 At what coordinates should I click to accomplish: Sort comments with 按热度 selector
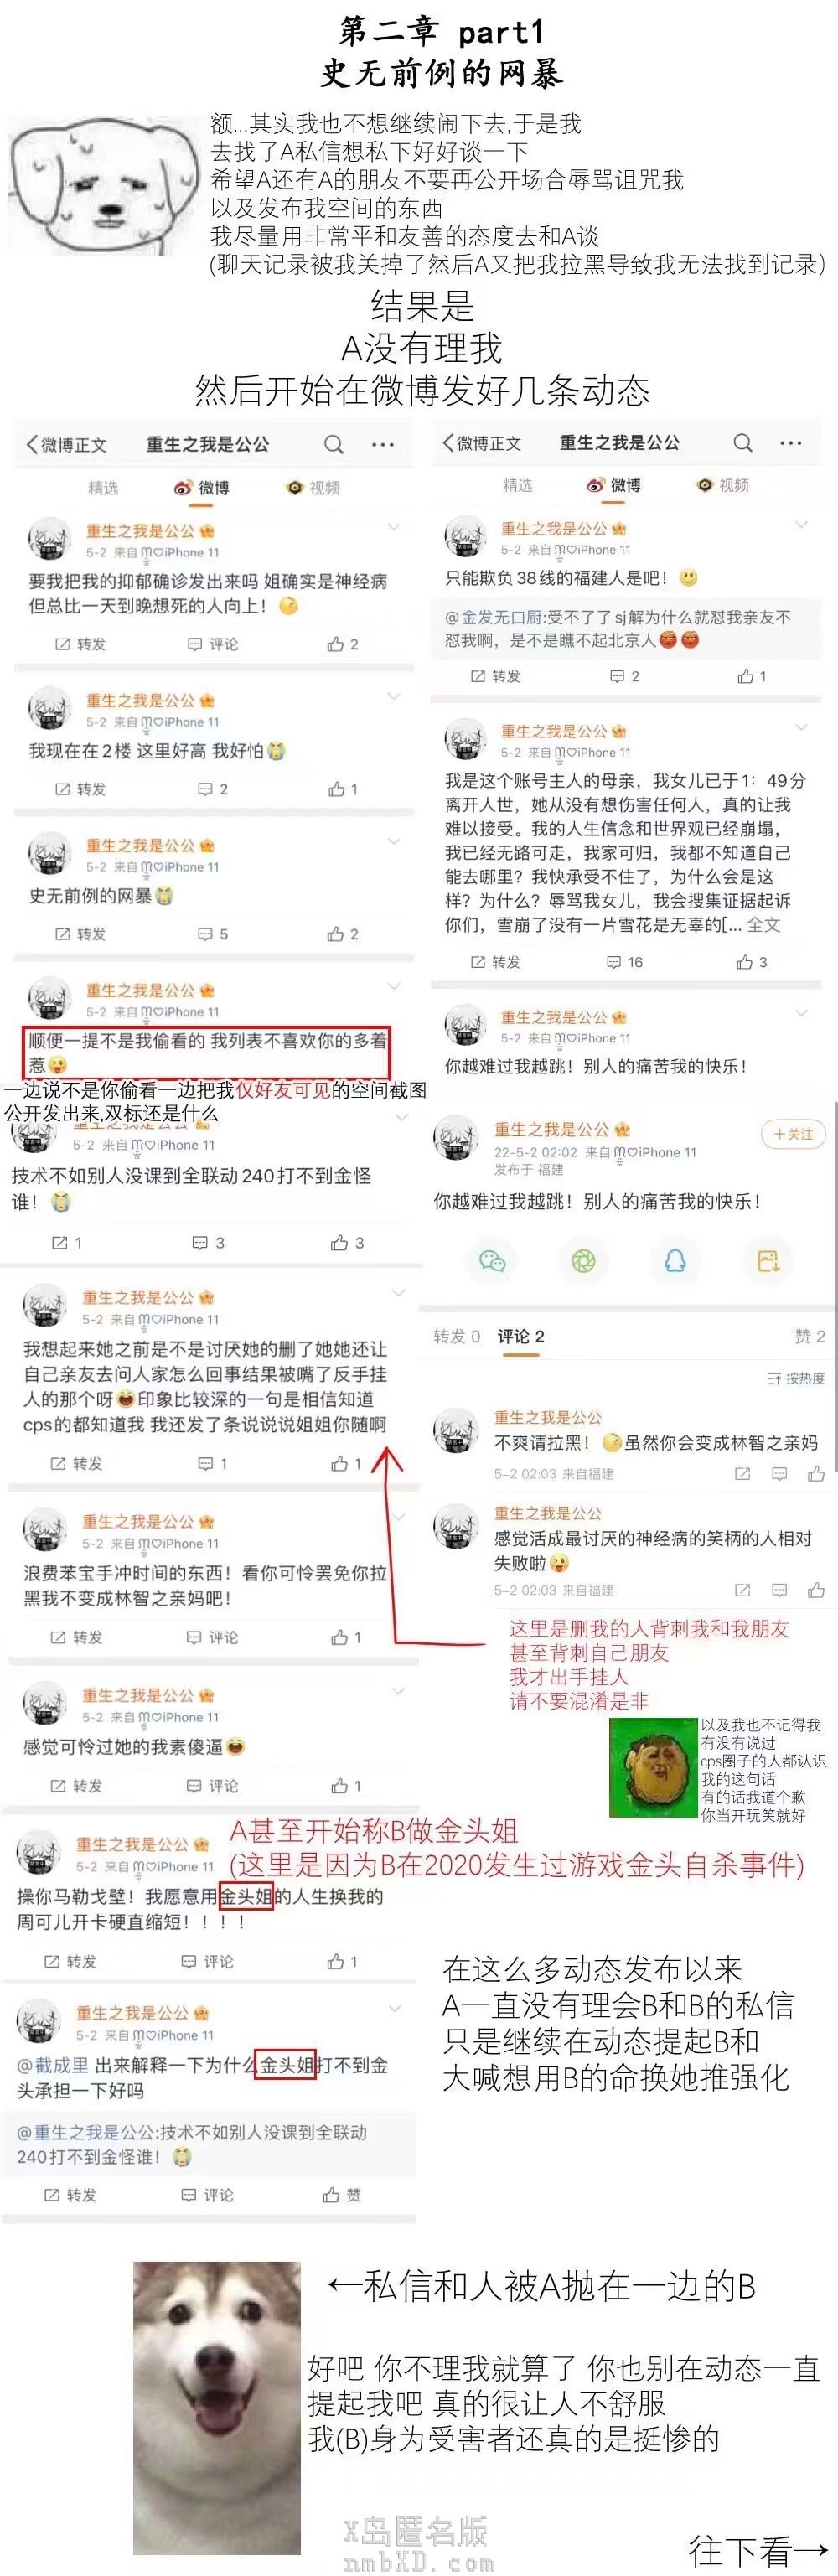[x=796, y=1378]
